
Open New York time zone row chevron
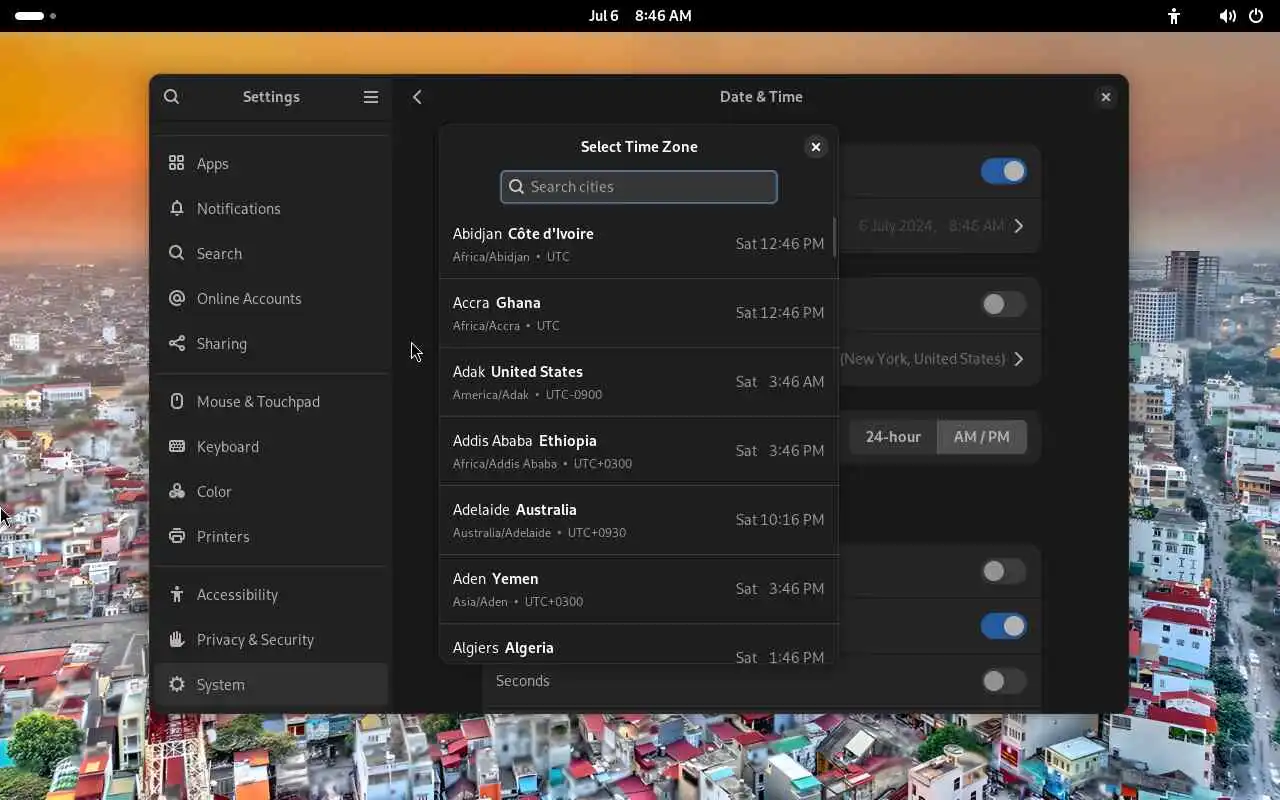1019,359
